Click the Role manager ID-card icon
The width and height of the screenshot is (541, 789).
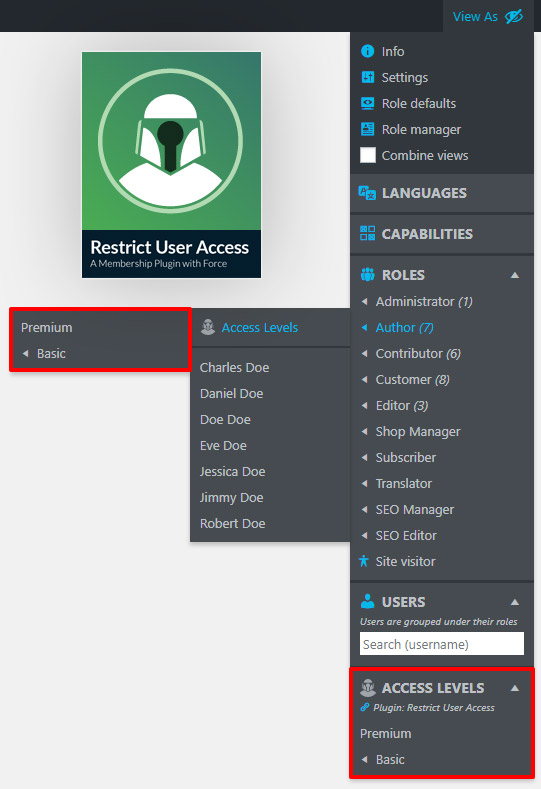(368, 129)
